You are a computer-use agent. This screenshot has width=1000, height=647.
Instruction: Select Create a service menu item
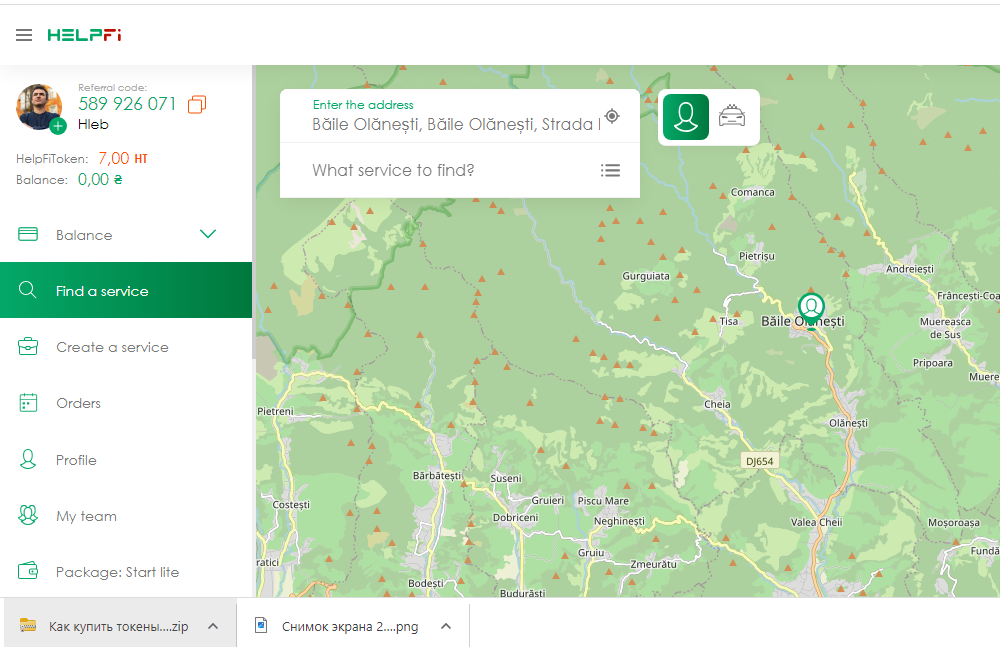pyautogui.click(x=112, y=347)
